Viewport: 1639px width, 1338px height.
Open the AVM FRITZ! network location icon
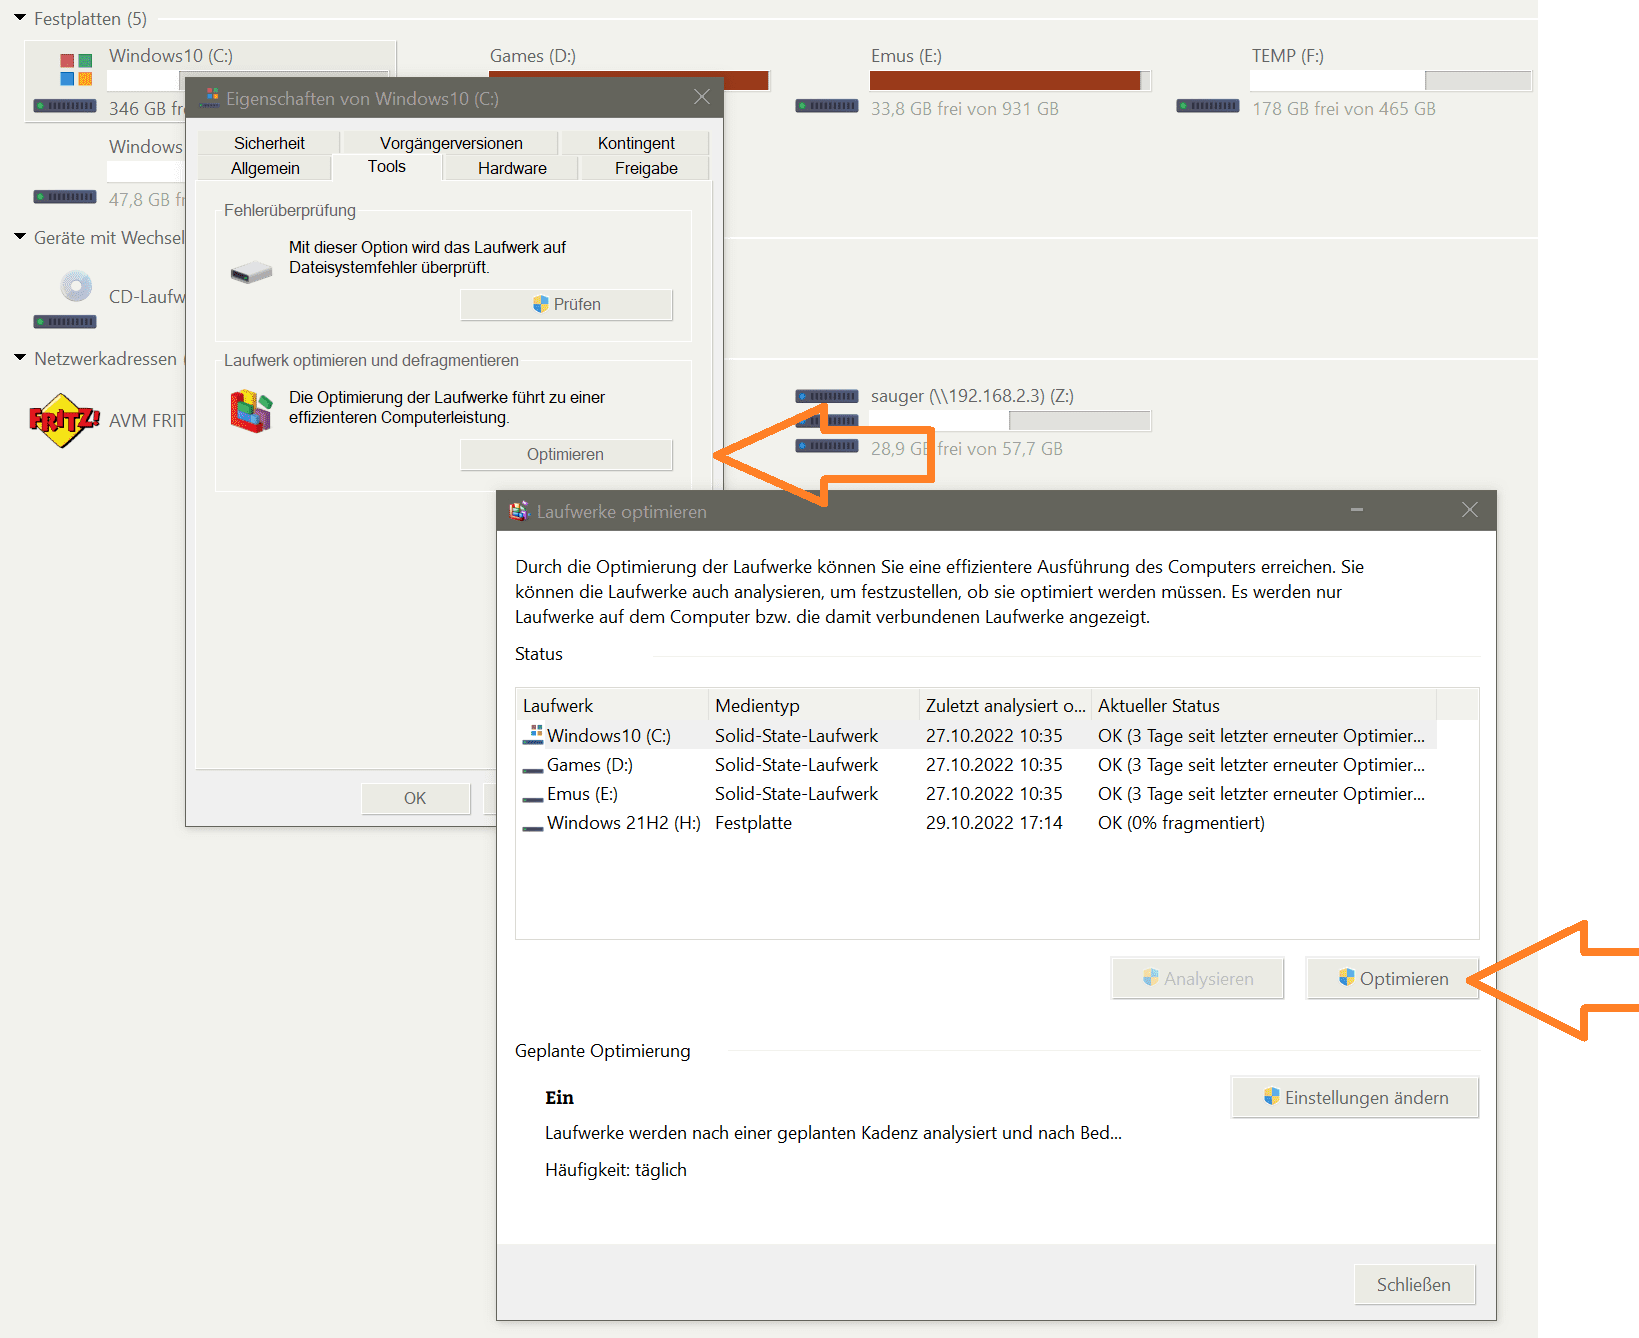[x=65, y=420]
